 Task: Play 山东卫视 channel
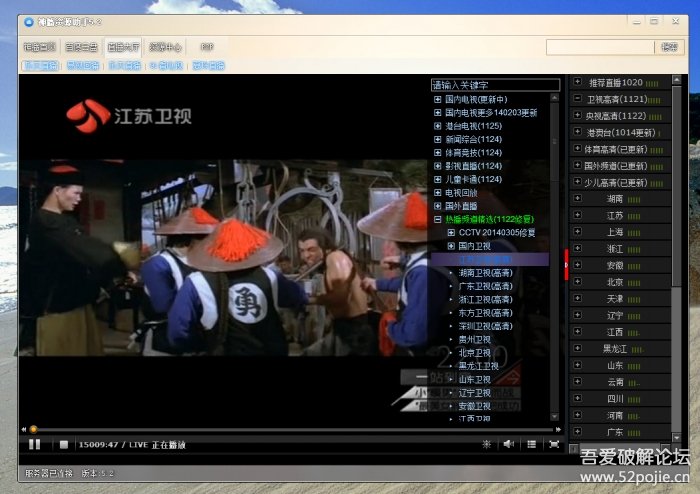[475, 379]
